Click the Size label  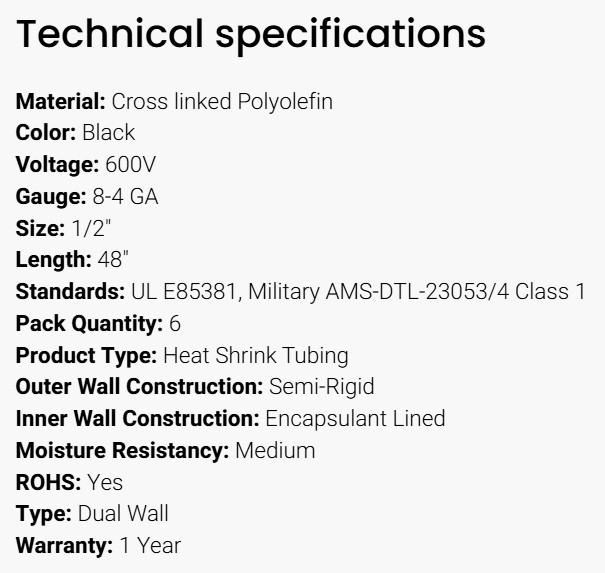point(38,228)
